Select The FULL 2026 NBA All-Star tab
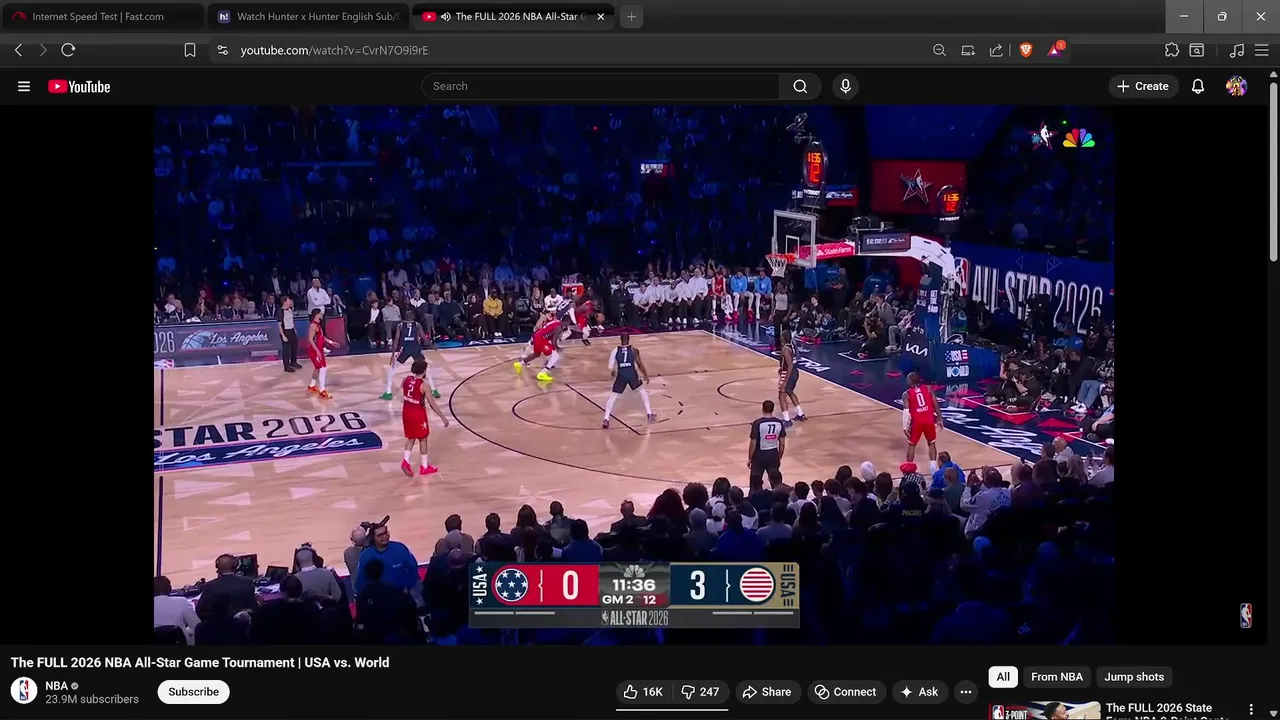The image size is (1280, 720). click(513, 17)
